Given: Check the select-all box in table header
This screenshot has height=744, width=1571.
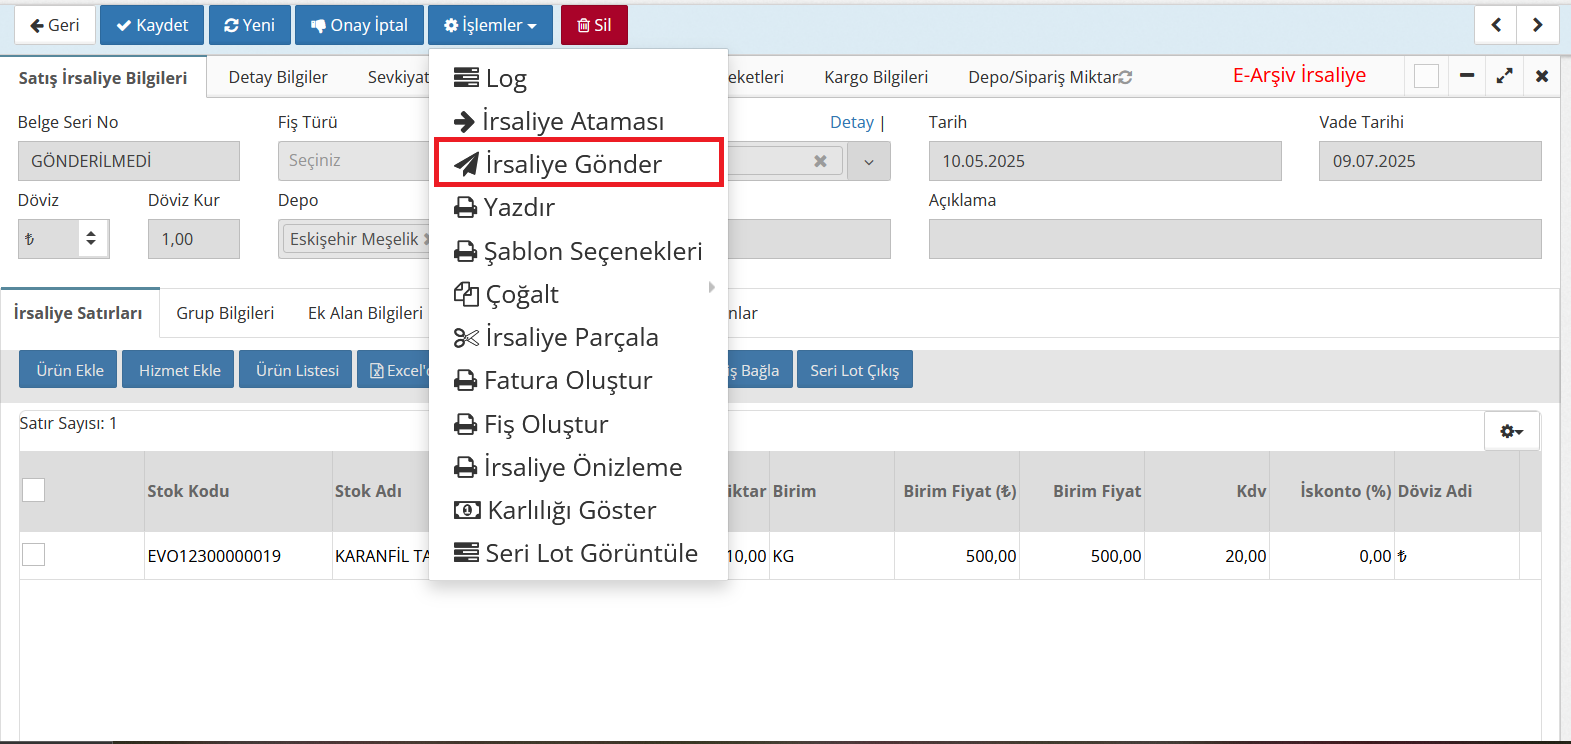Looking at the screenshot, I should tap(34, 490).
